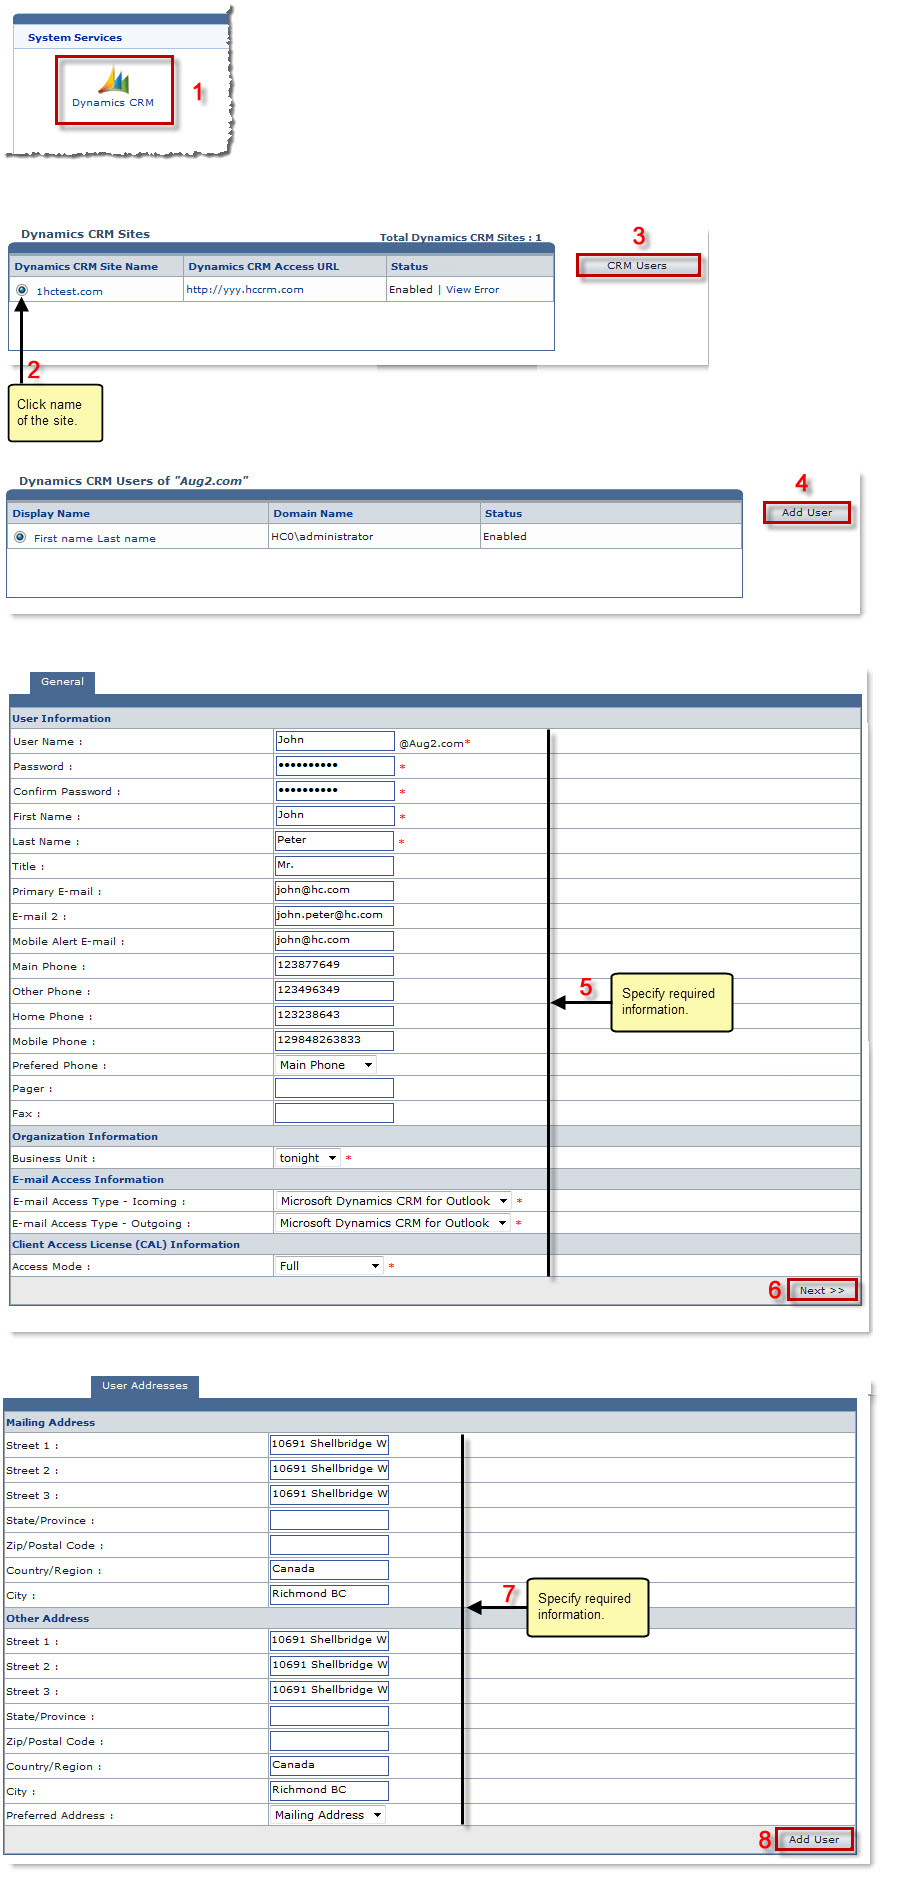
Task: Open the Business Unit dropdown
Action: pyautogui.click(x=308, y=1158)
